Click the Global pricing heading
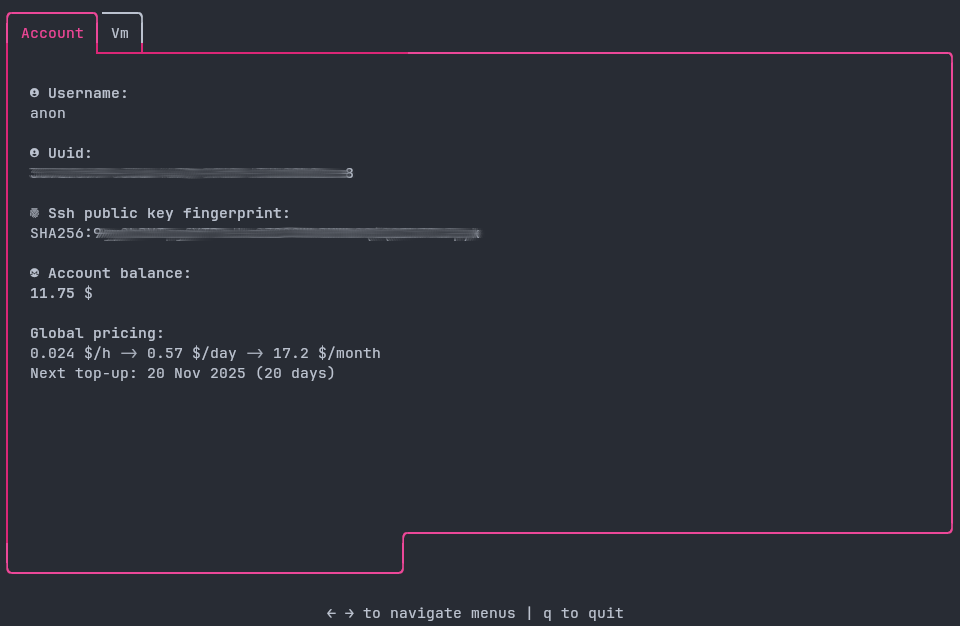The width and height of the screenshot is (960, 626). tap(97, 333)
